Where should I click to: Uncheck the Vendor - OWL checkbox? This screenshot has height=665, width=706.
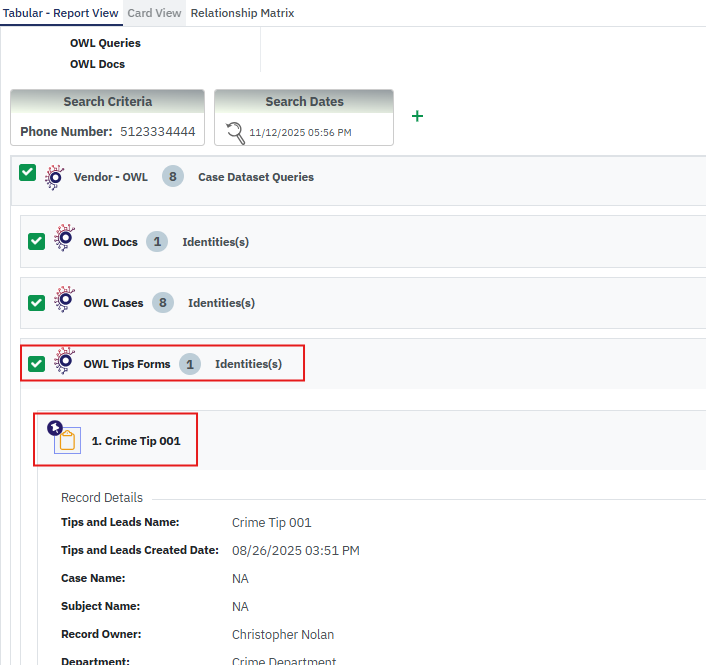click(x=28, y=173)
